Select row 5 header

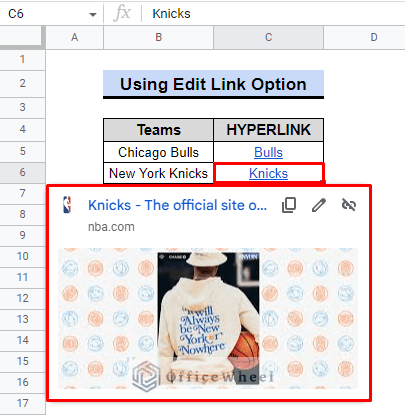pyautogui.click(x=22, y=151)
